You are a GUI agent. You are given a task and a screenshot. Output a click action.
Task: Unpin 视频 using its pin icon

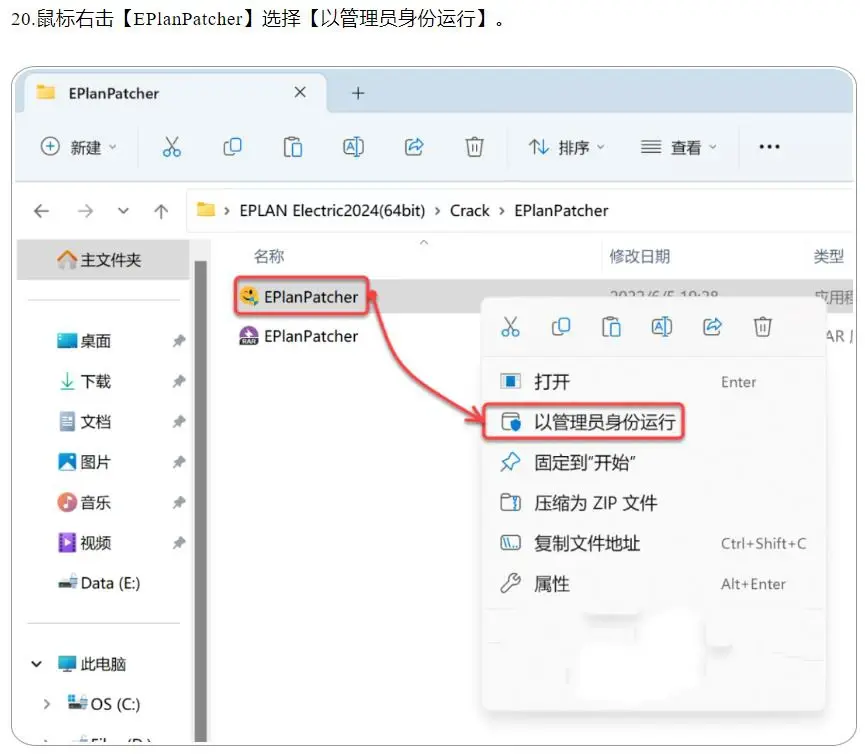click(x=178, y=543)
